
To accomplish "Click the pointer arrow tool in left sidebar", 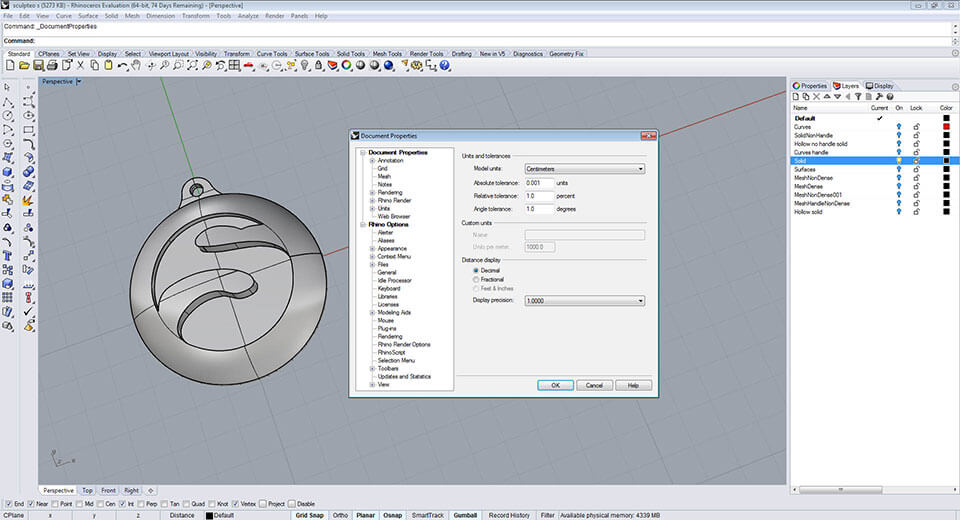I will pos(7,87).
